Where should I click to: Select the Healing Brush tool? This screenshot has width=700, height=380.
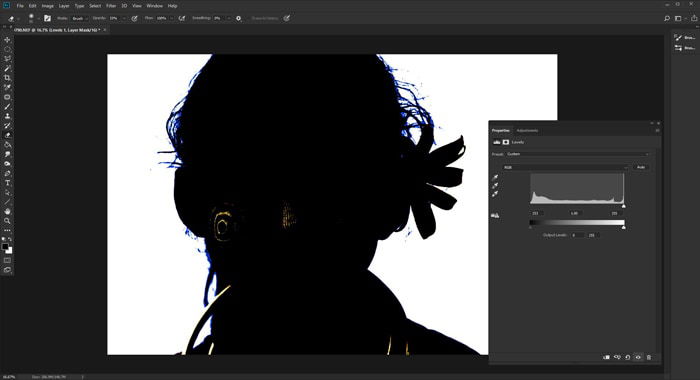click(7, 97)
